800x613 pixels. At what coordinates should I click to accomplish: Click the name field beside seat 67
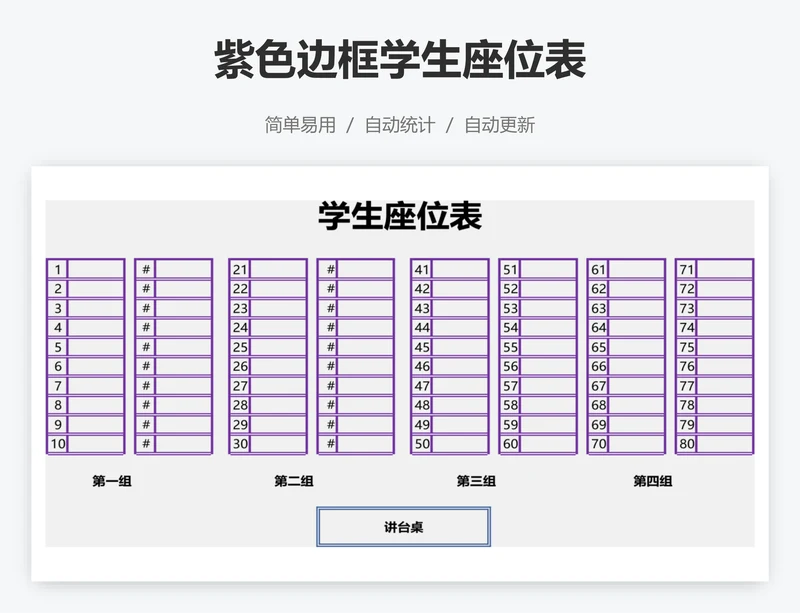(637, 386)
